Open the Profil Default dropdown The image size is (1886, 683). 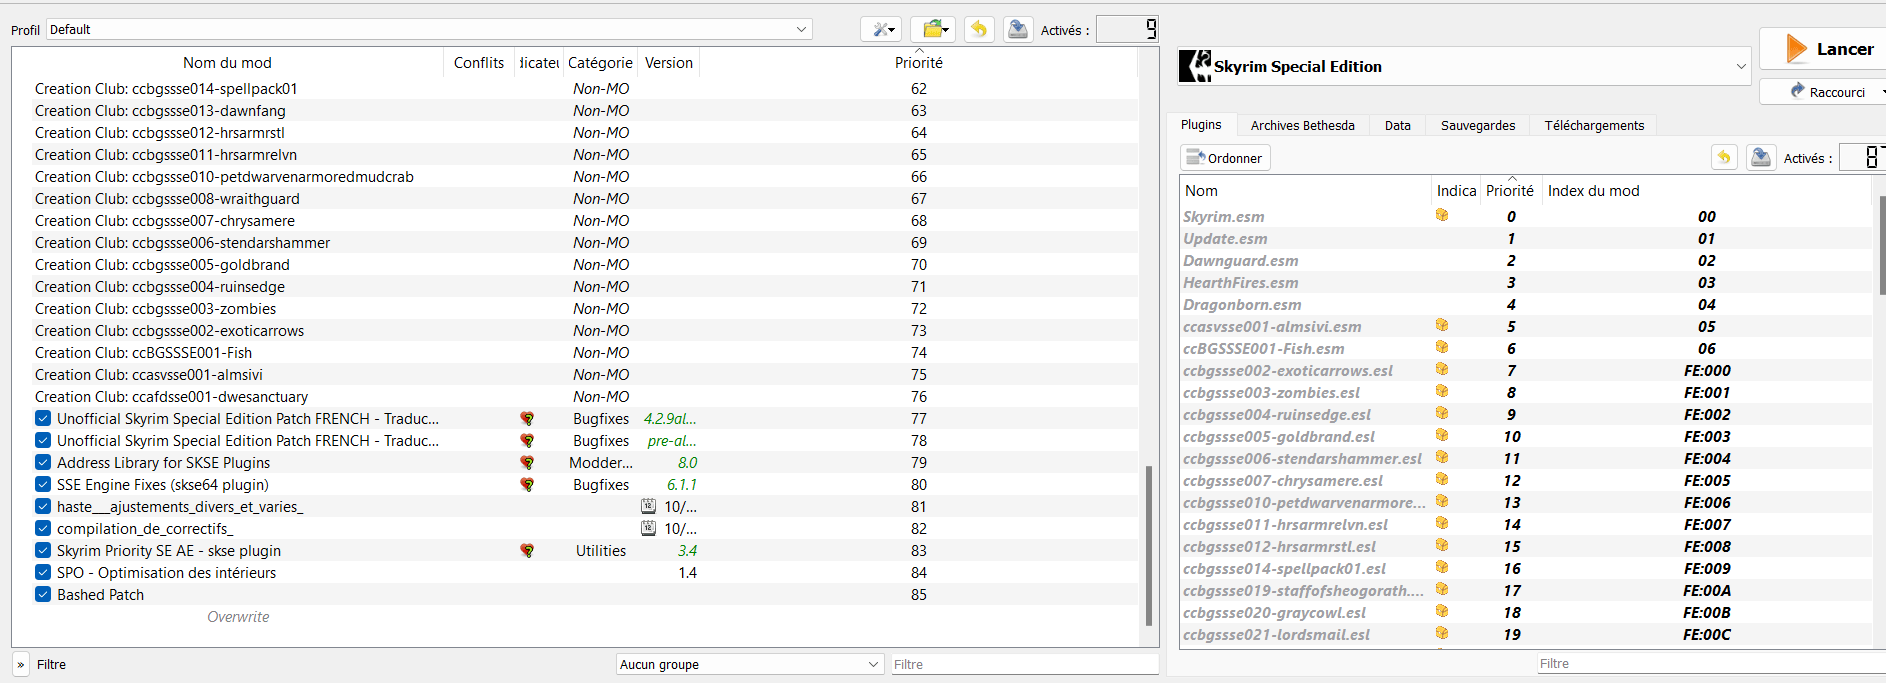click(429, 30)
